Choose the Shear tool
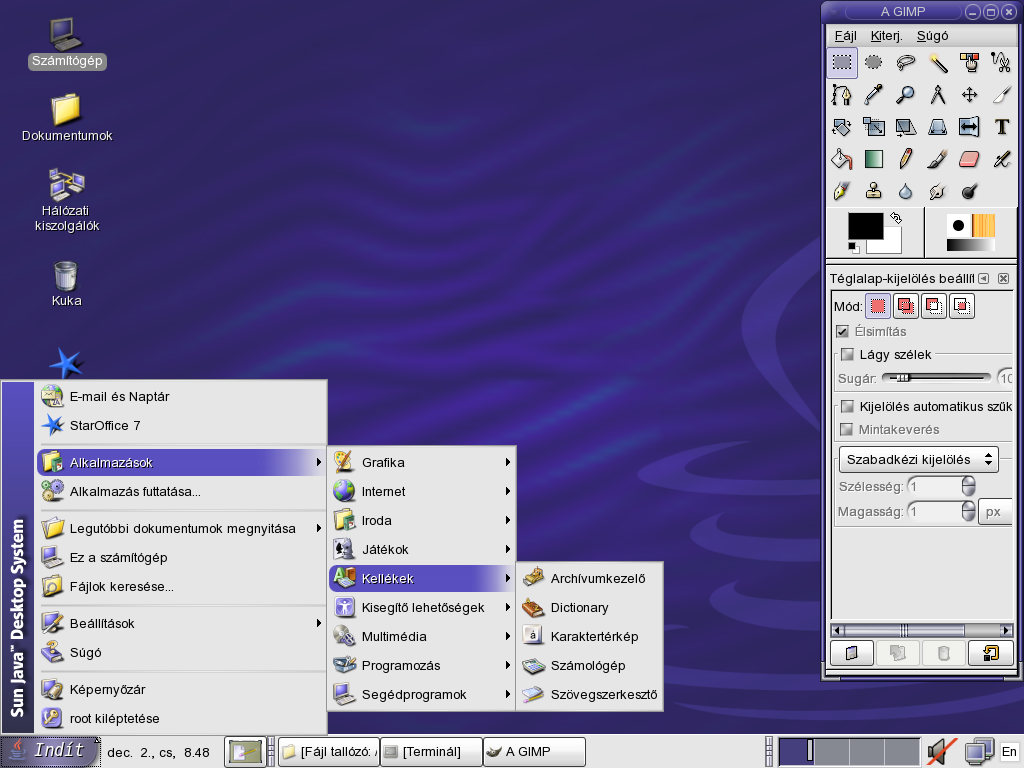 point(906,127)
